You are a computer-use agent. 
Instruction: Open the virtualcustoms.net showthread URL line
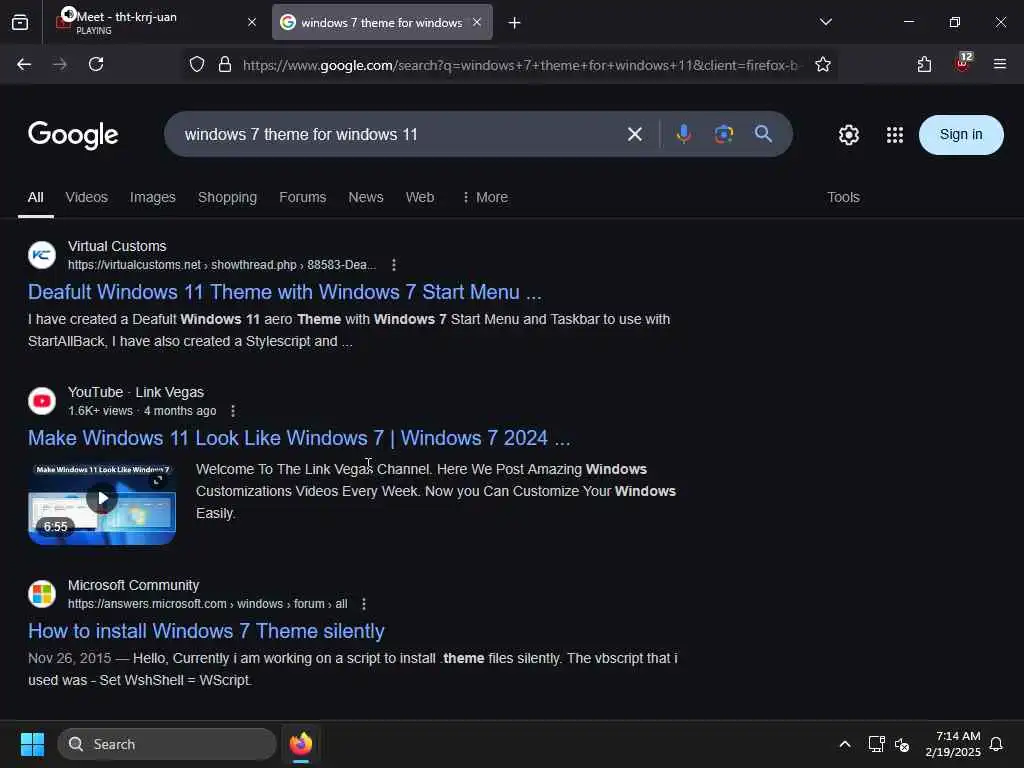[222, 265]
